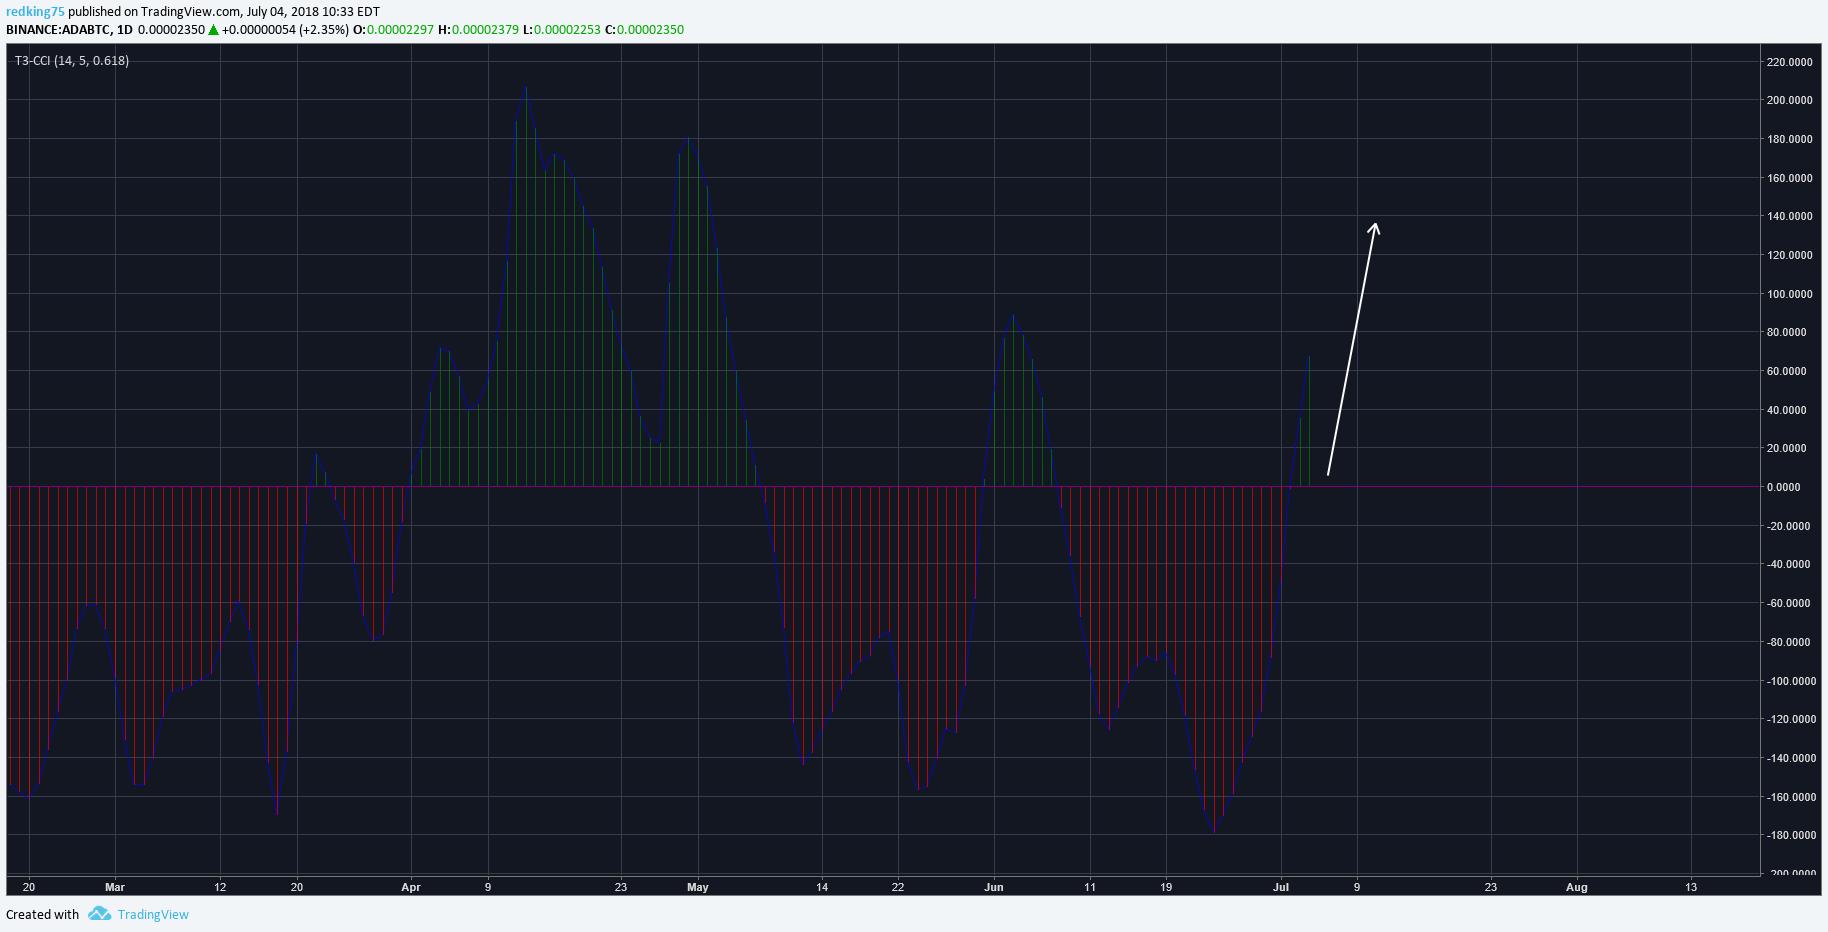Click the 160.0000 price scale label

1789,178
